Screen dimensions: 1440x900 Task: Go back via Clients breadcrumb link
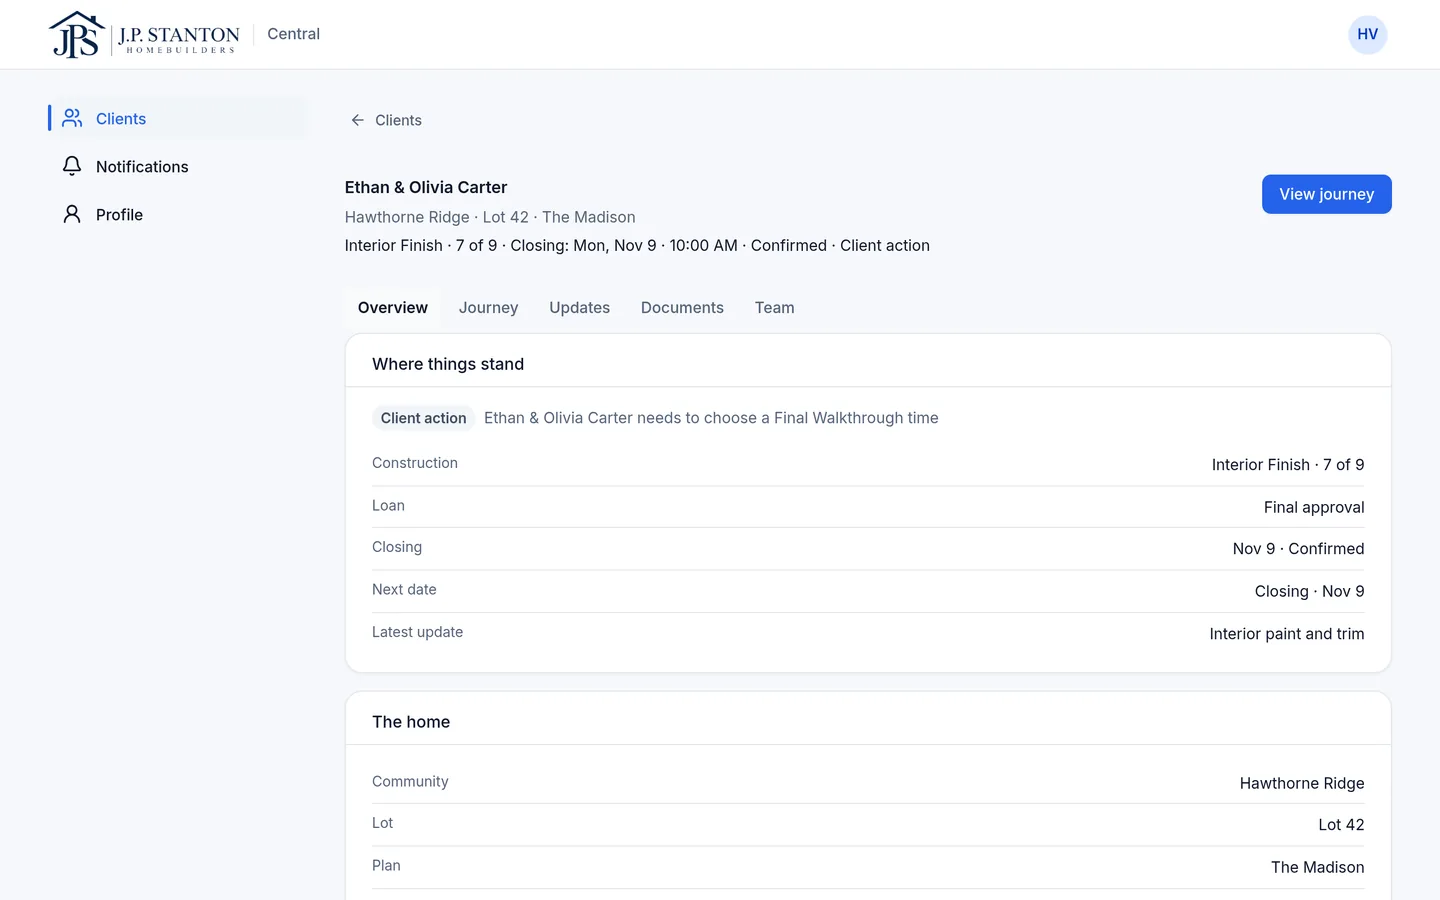coord(386,120)
